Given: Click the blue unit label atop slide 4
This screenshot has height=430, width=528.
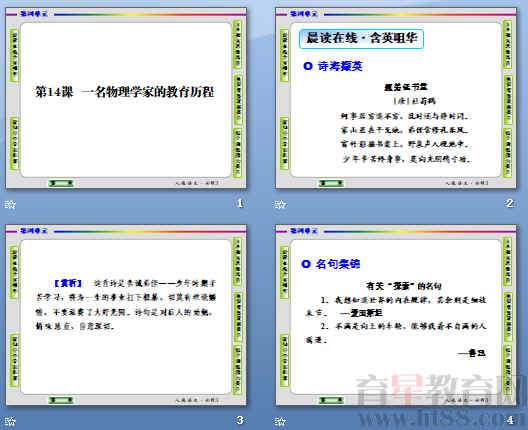Looking at the screenshot, I should coord(304,231).
